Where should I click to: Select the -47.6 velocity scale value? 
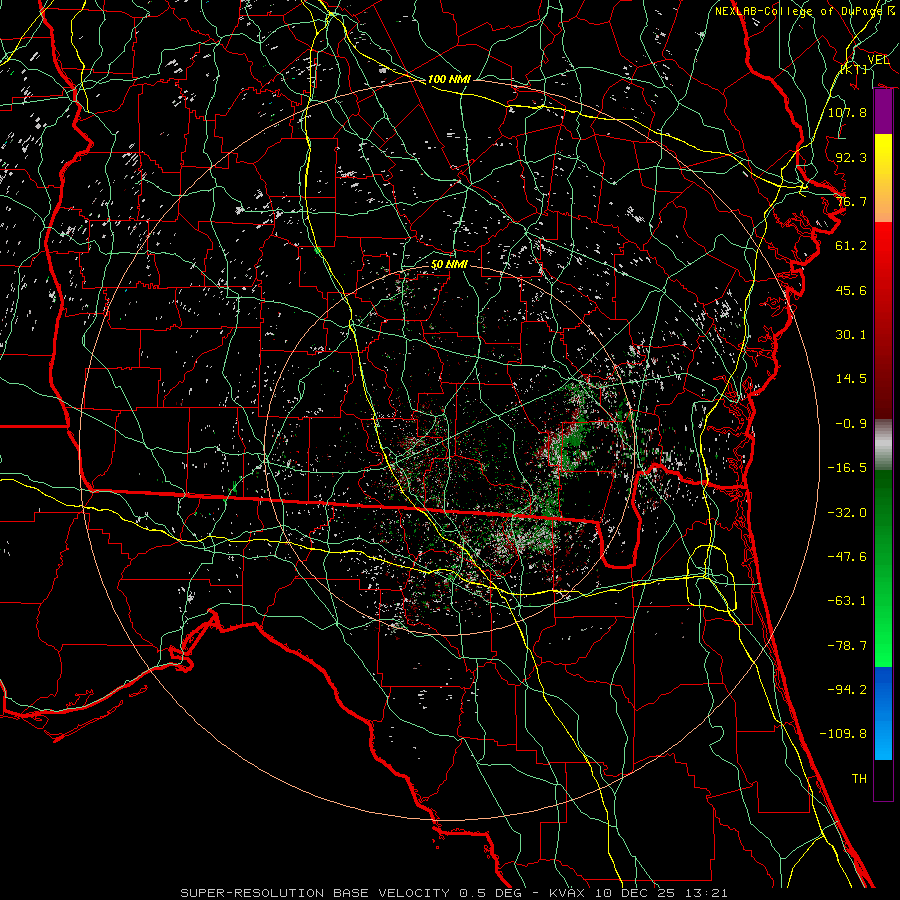[847, 557]
